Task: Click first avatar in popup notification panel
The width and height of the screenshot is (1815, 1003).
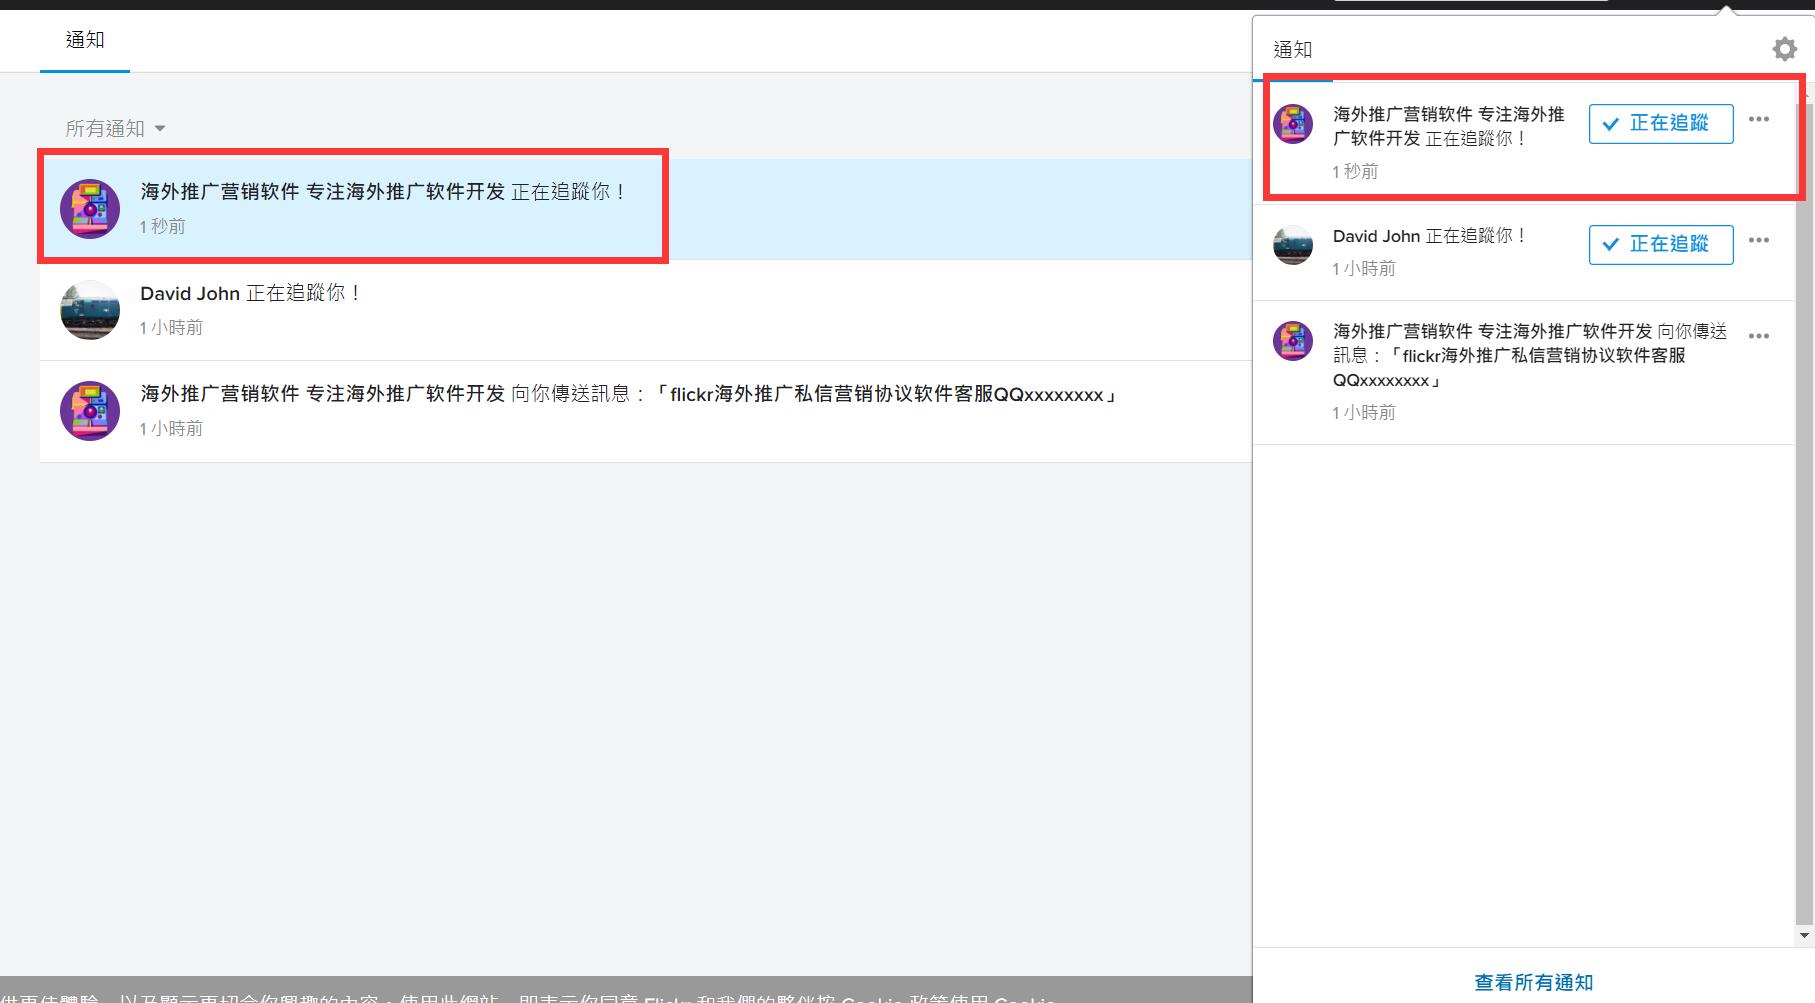Action: 1292,124
